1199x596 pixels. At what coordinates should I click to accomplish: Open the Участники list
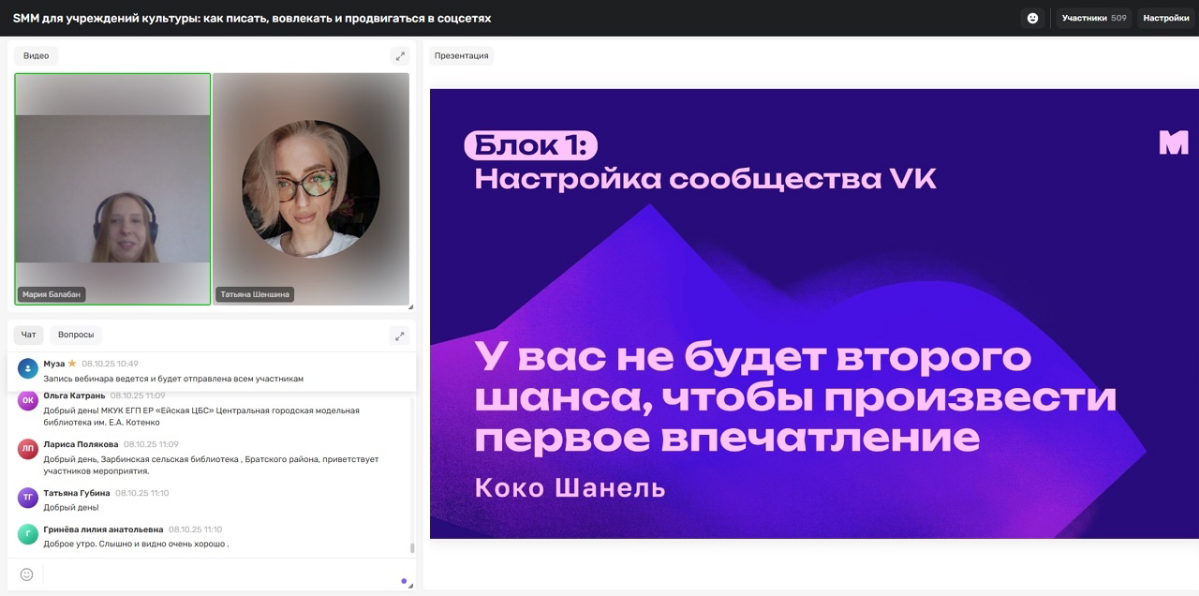click(x=1093, y=18)
